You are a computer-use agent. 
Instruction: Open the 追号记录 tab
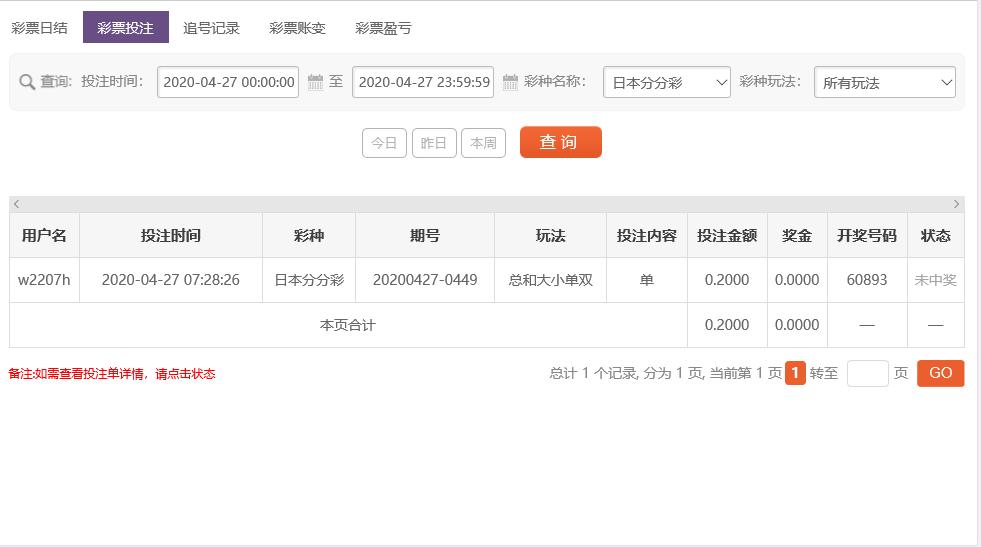pyautogui.click(x=211, y=28)
